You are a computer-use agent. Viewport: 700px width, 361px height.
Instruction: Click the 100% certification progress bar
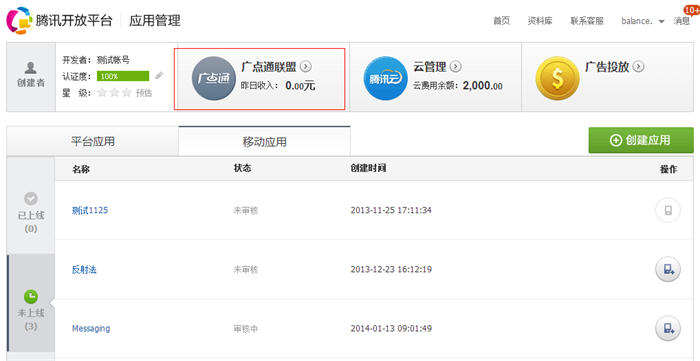click(x=123, y=76)
